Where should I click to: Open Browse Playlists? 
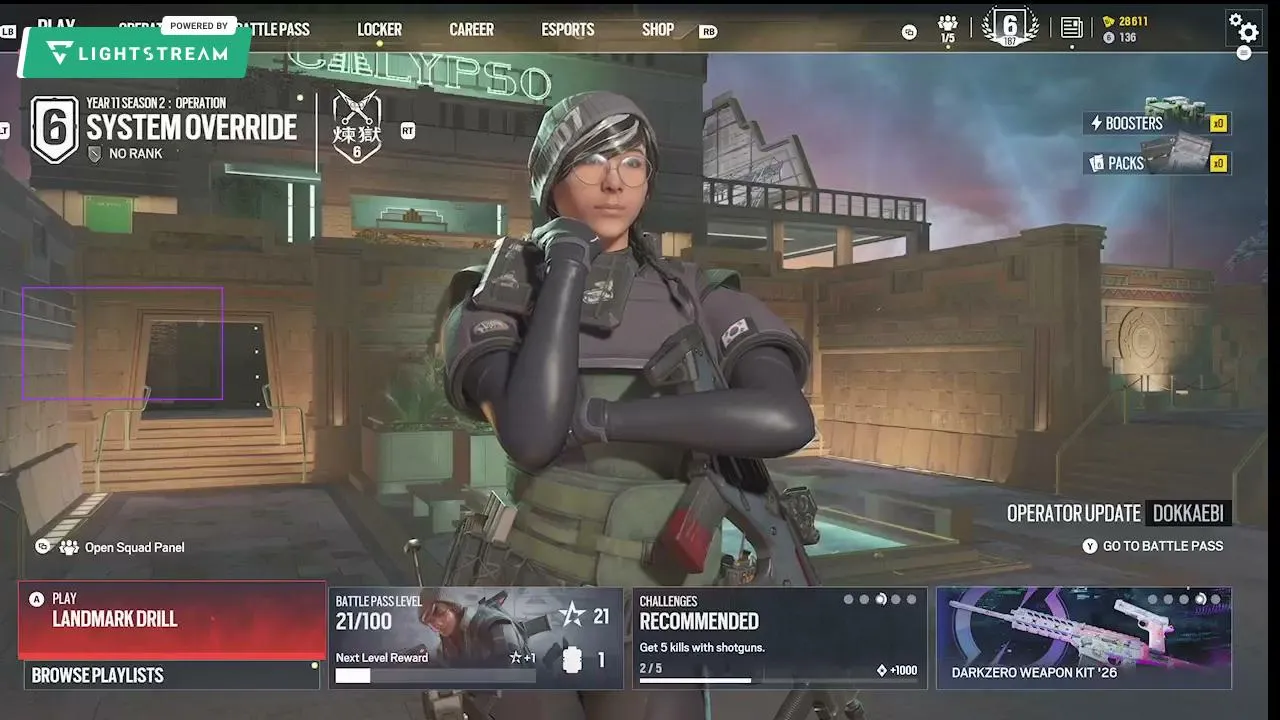click(x=172, y=675)
